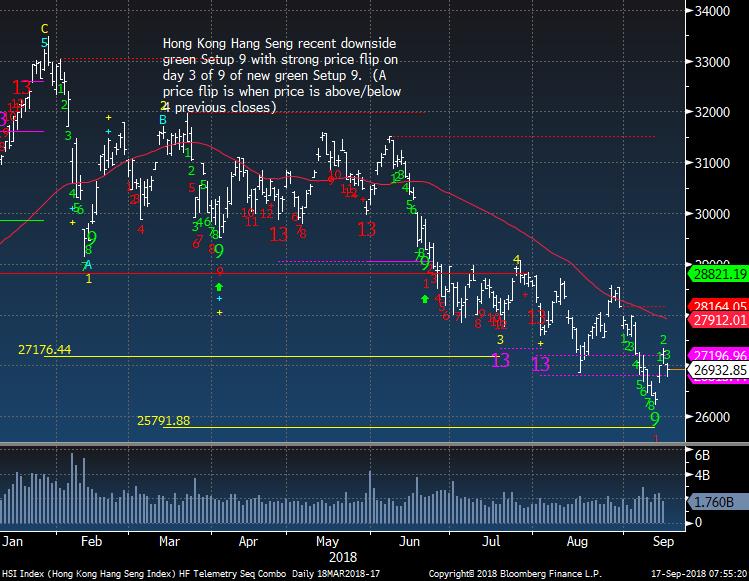Screen dimensions: 749x581
Task: Click the HSI Index chart title in footer
Action: tap(191, 573)
